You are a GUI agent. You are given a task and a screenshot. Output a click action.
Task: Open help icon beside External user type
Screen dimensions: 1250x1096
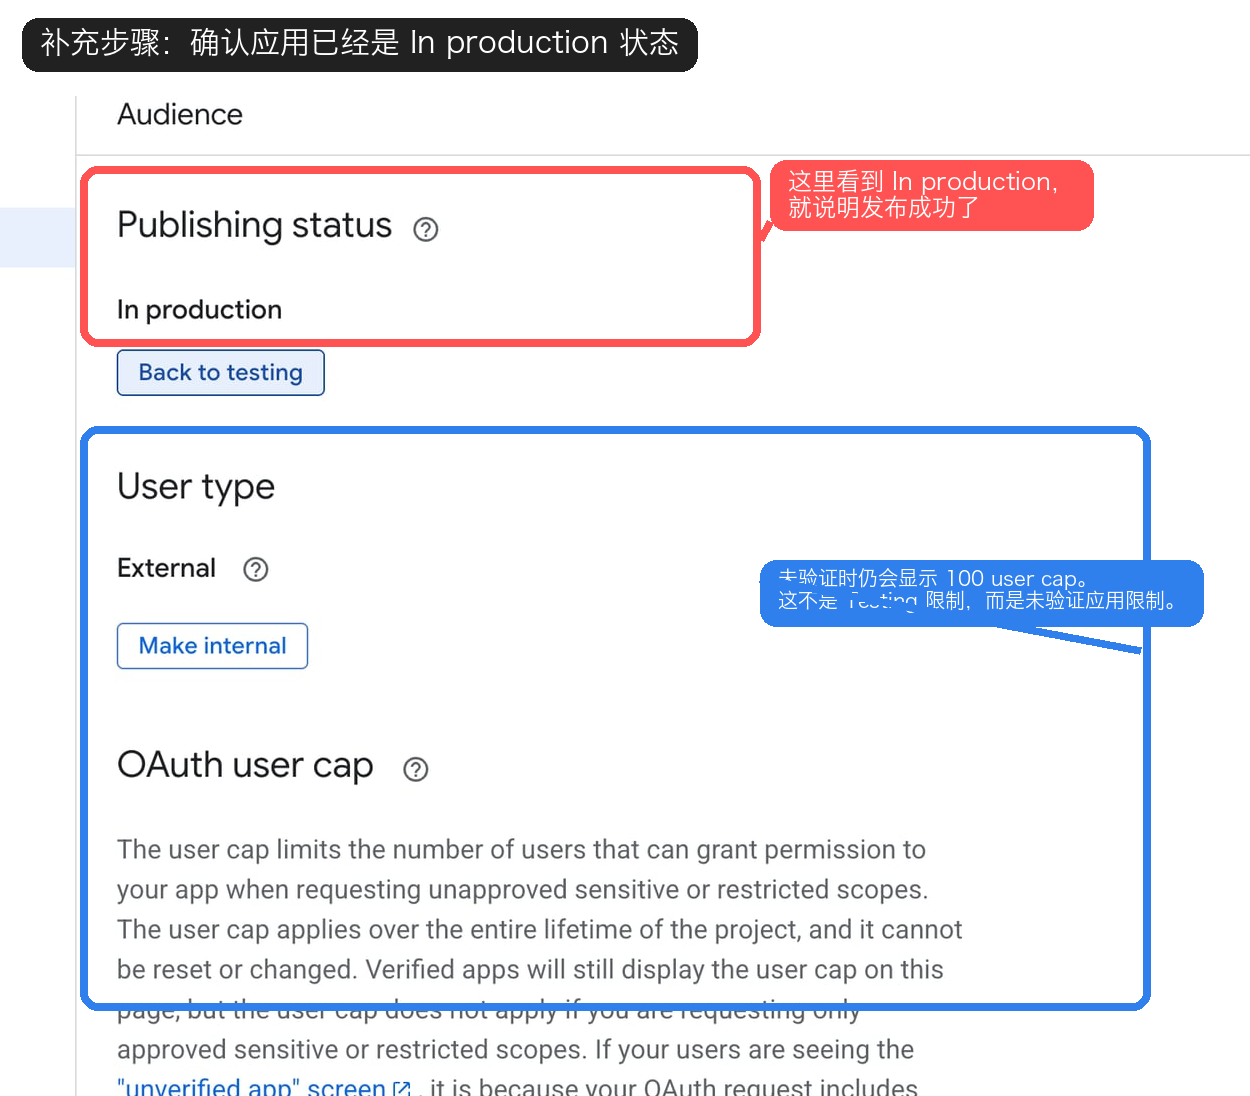click(x=256, y=569)
